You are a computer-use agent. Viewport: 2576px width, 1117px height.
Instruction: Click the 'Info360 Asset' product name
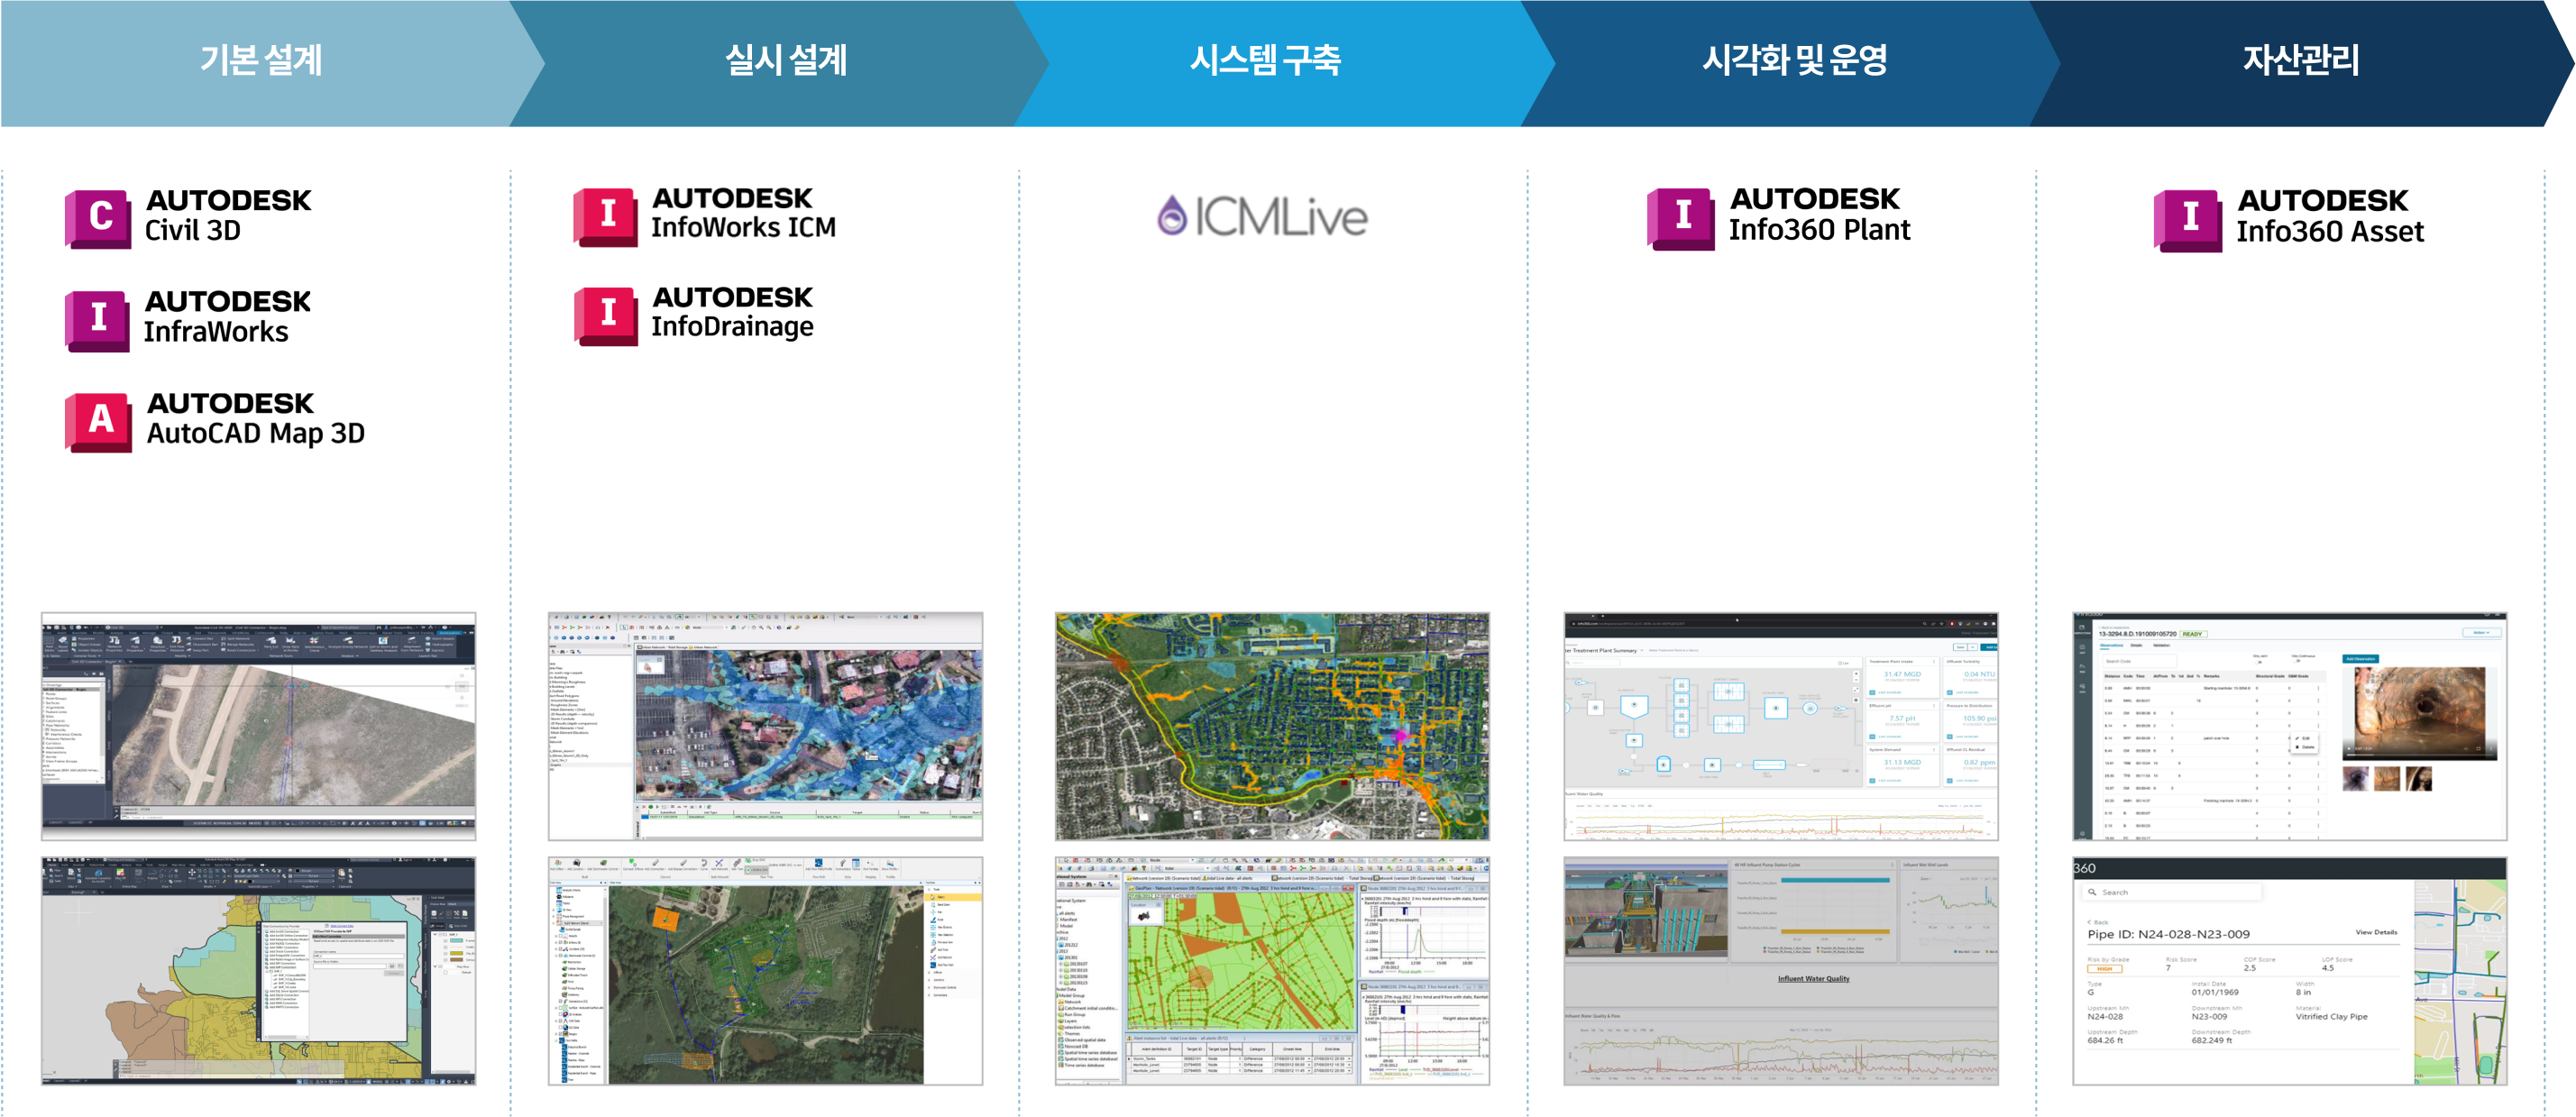coord(2330,232)
